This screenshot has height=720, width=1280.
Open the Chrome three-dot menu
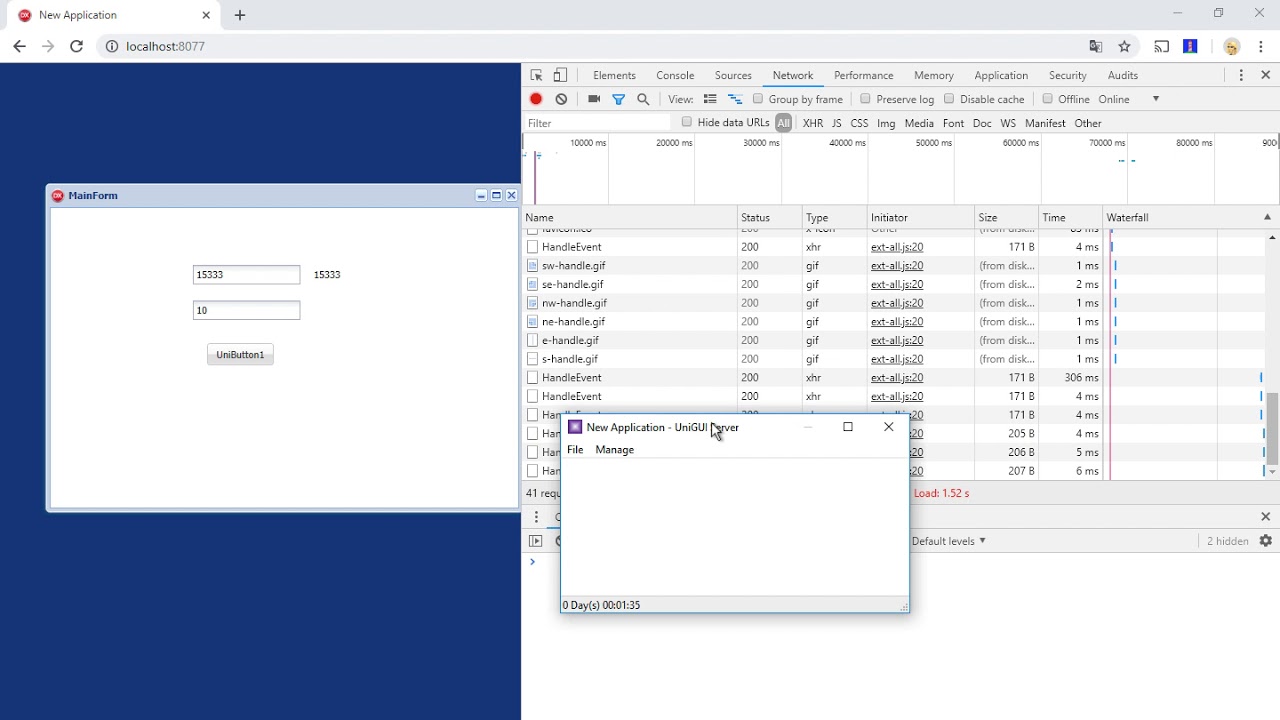point(1260,46)
